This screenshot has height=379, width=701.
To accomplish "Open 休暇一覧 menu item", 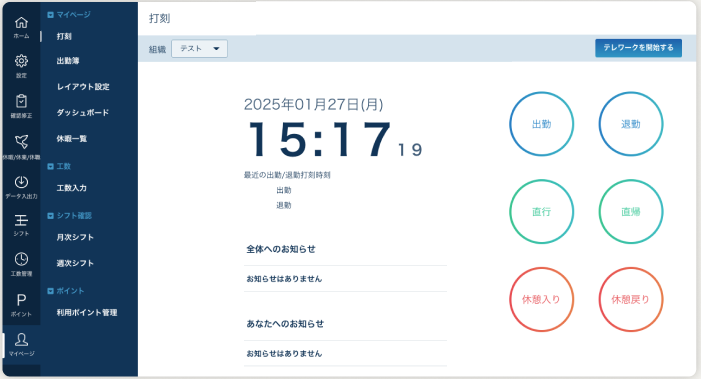I will tap(72, 139).
